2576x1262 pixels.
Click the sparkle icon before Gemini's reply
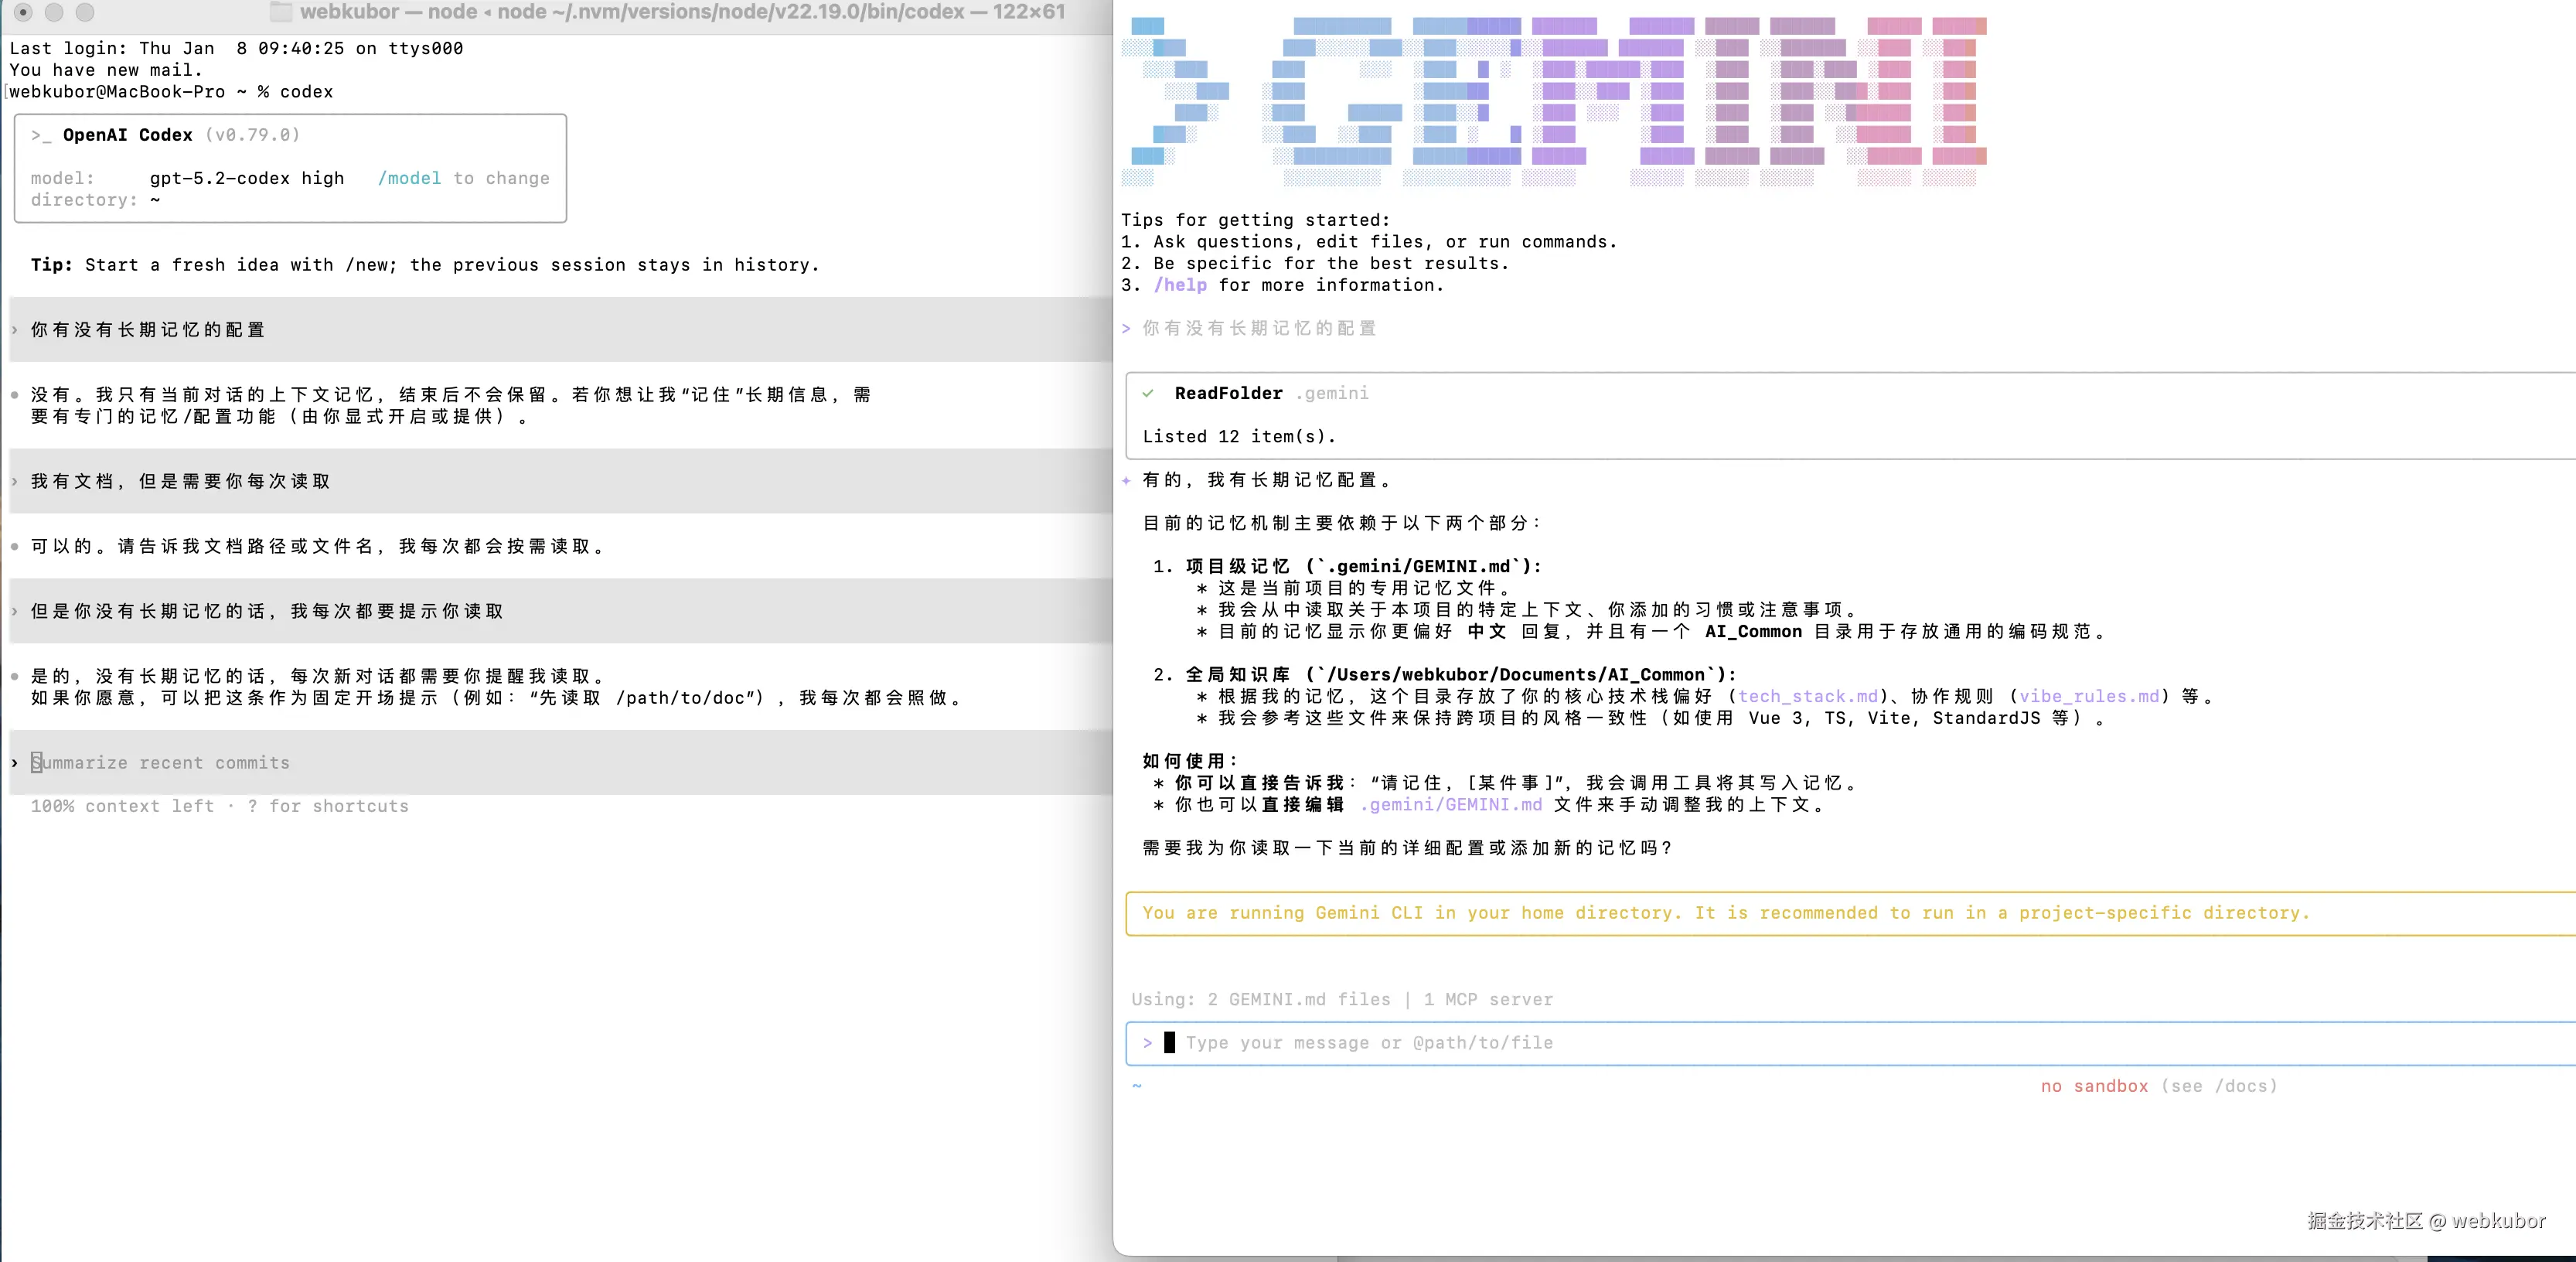coord(1126,480)
